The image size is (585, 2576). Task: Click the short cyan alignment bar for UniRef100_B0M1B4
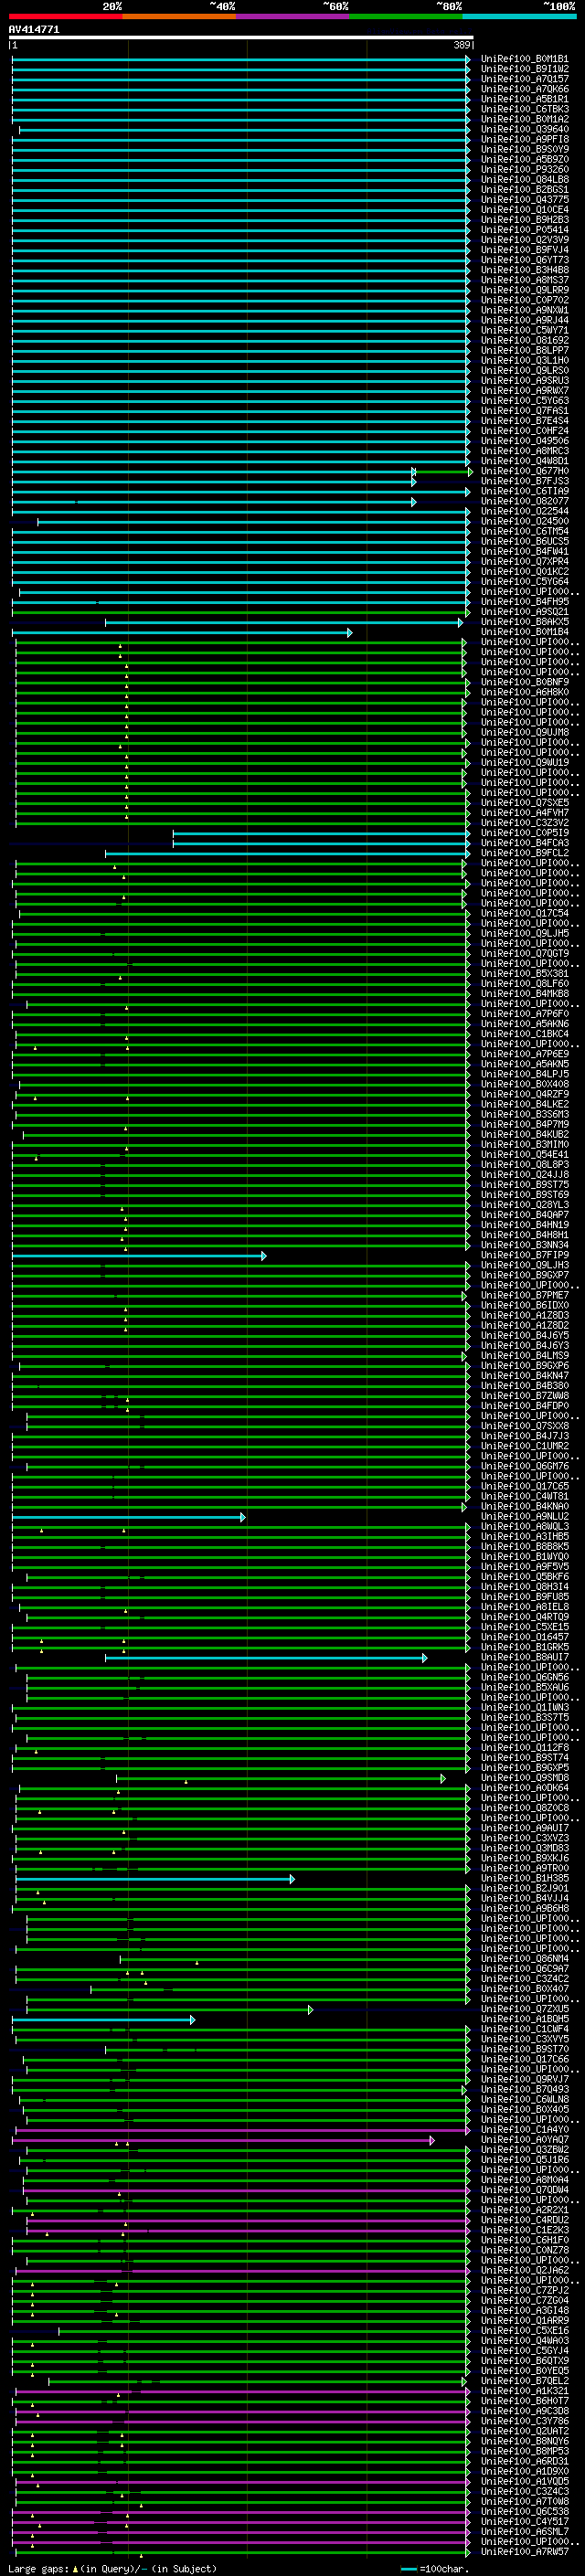point(182,633)
